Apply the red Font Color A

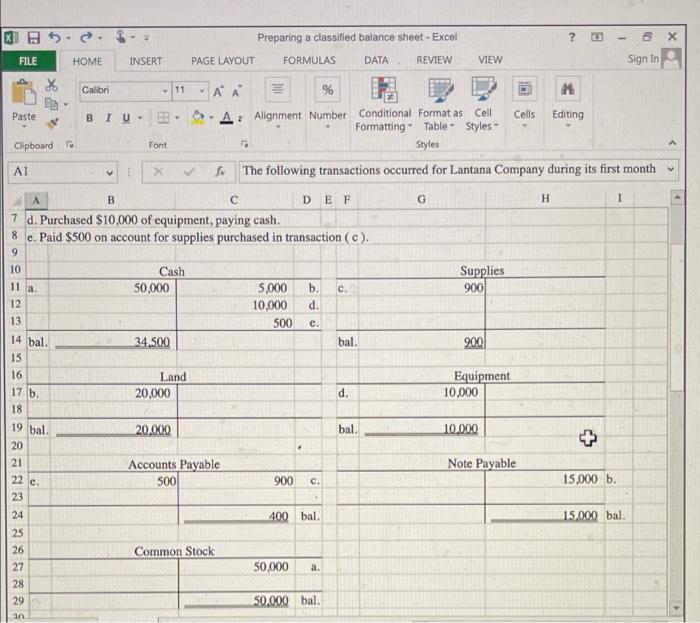click(x=227, y=118)
